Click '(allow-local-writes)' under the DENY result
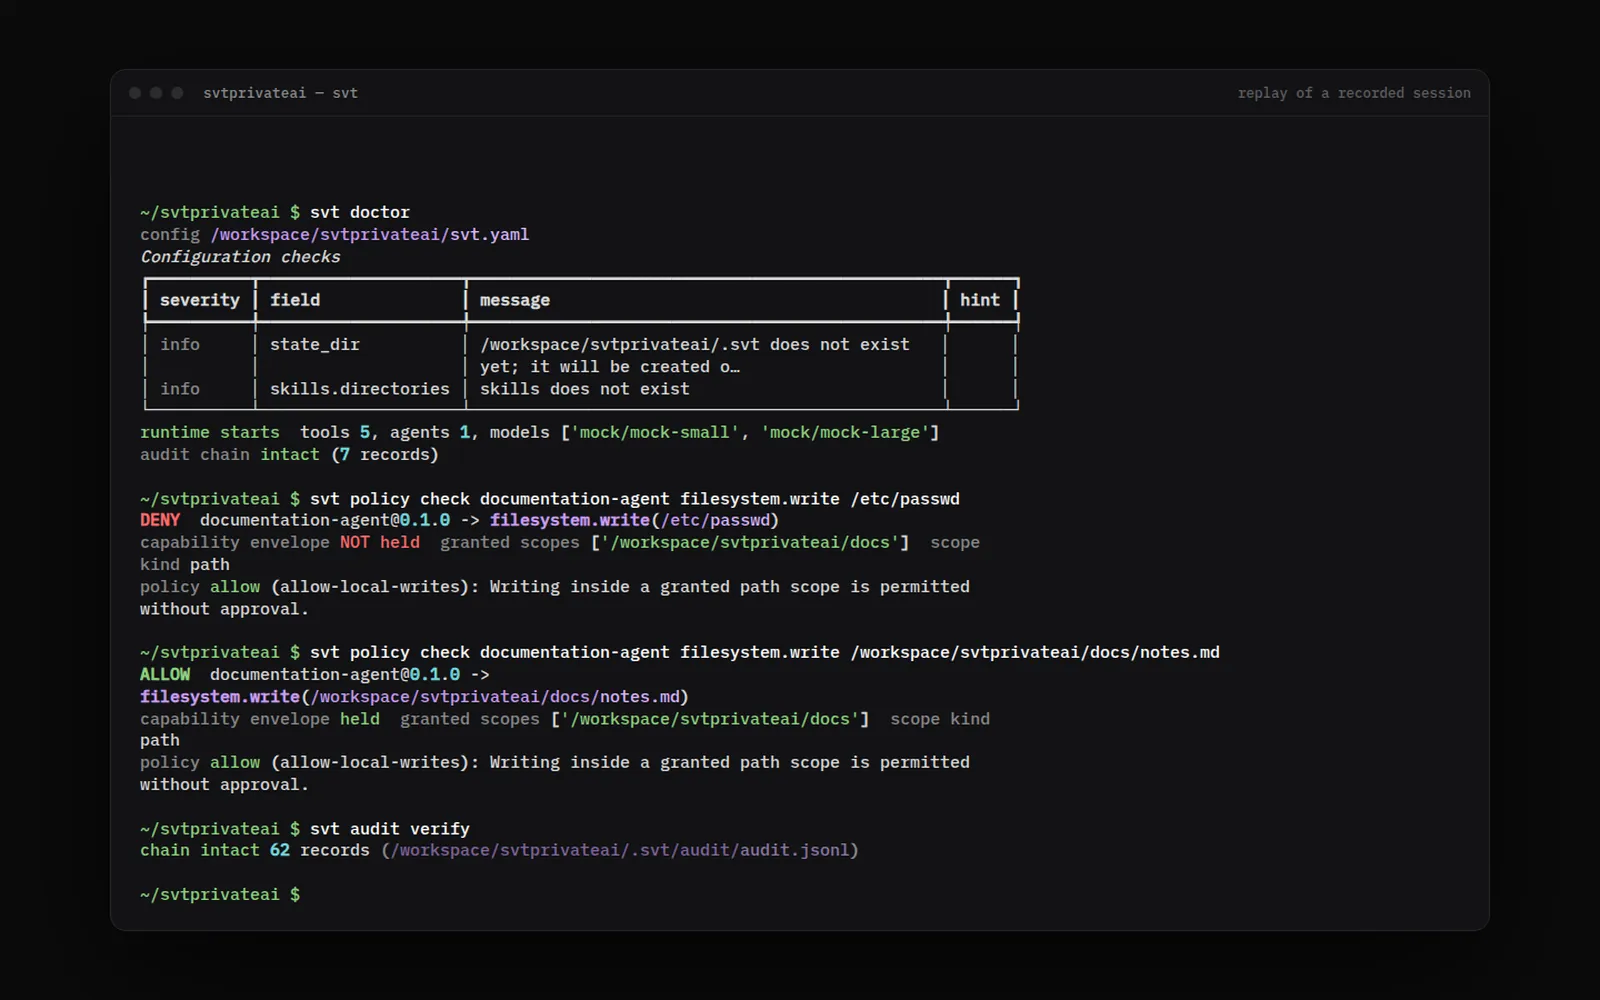This screenshot has width=1600, height=1000. (370, 587)
